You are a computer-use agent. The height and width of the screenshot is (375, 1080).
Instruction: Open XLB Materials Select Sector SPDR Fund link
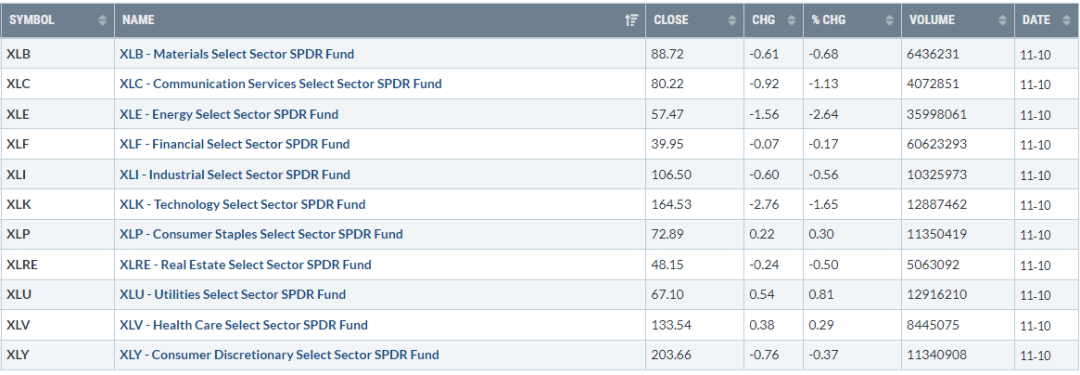click(x=237, y=54)
